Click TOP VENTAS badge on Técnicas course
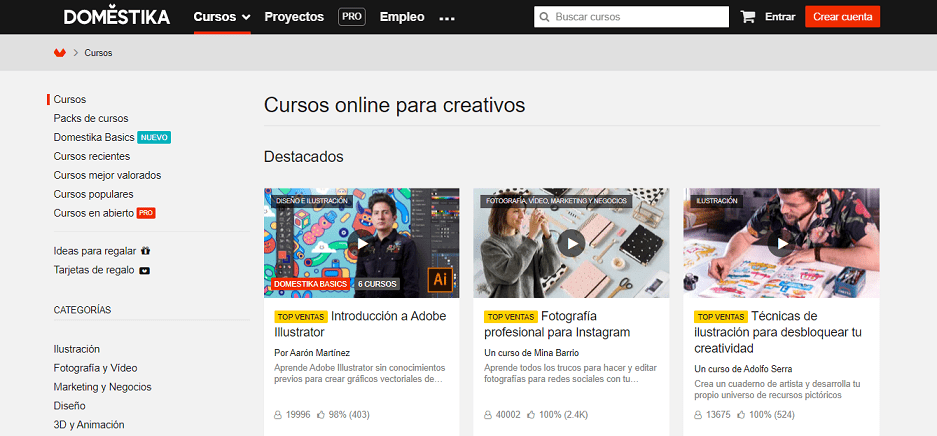The height and width of the screenshot is (436, 937). click(721, 317)
